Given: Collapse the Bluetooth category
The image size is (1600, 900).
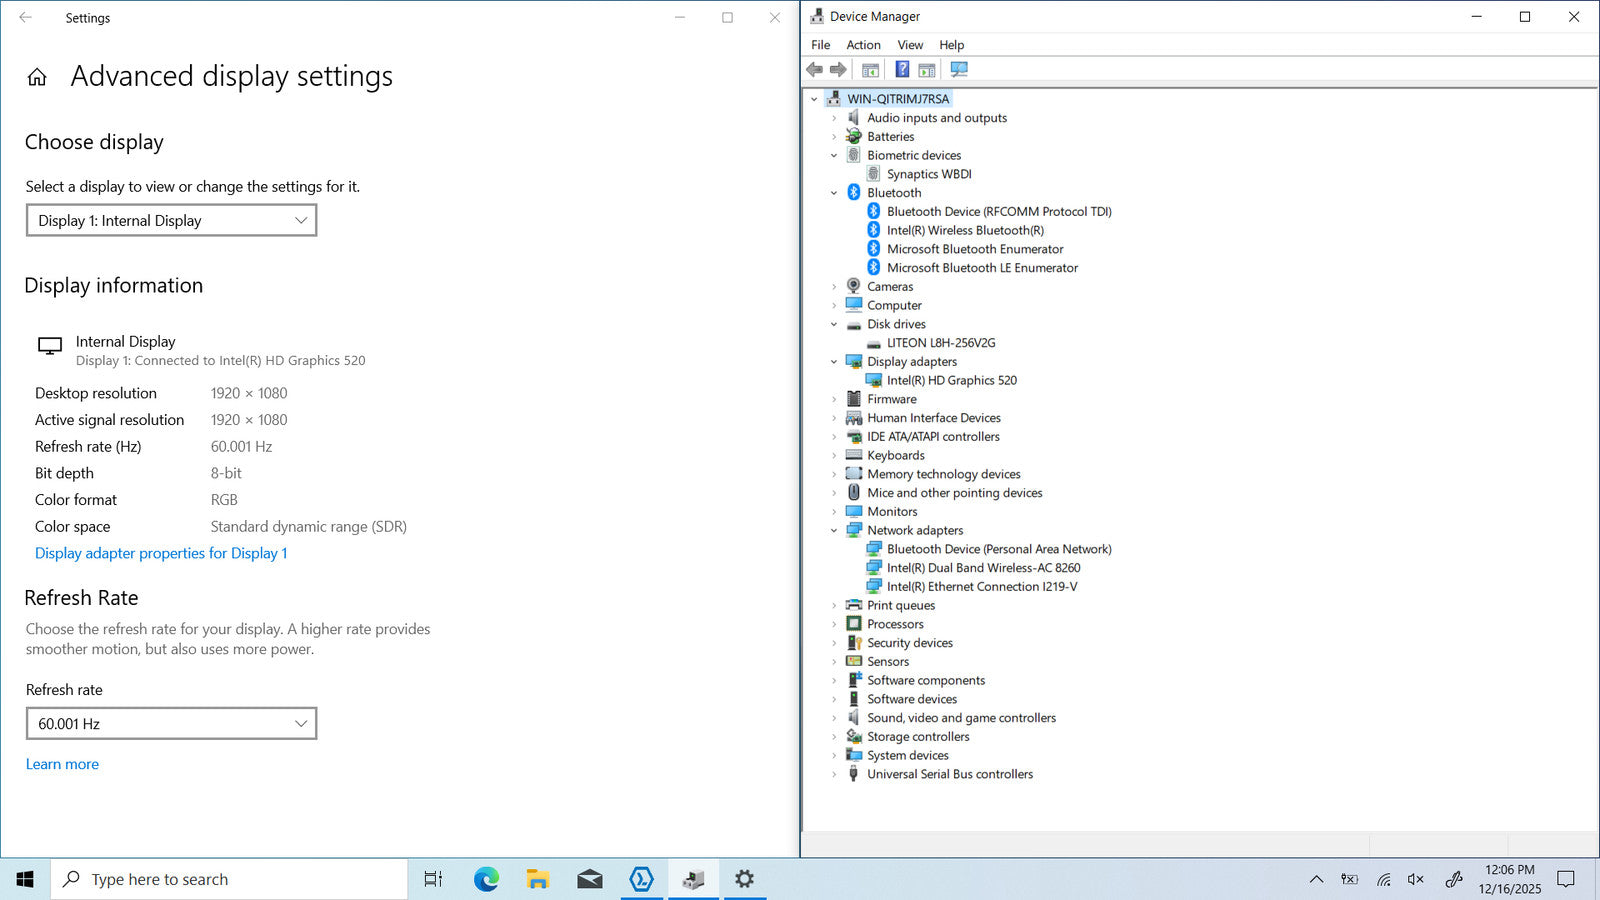Looking at the screenshot, I should click(x=834, y=193).
